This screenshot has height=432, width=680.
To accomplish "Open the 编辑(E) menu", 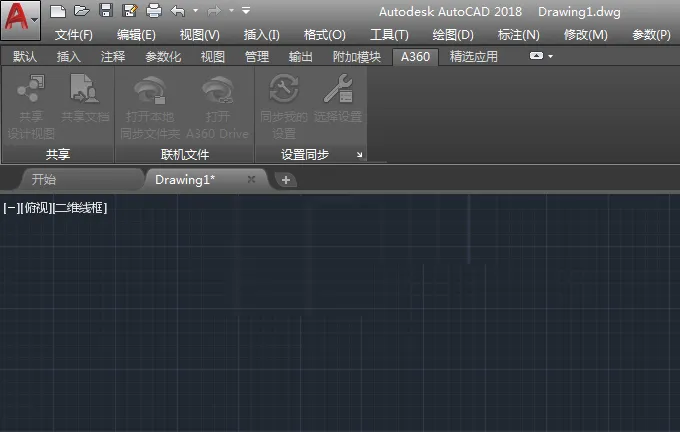I will pyautogui.click(x=136, y=35).
